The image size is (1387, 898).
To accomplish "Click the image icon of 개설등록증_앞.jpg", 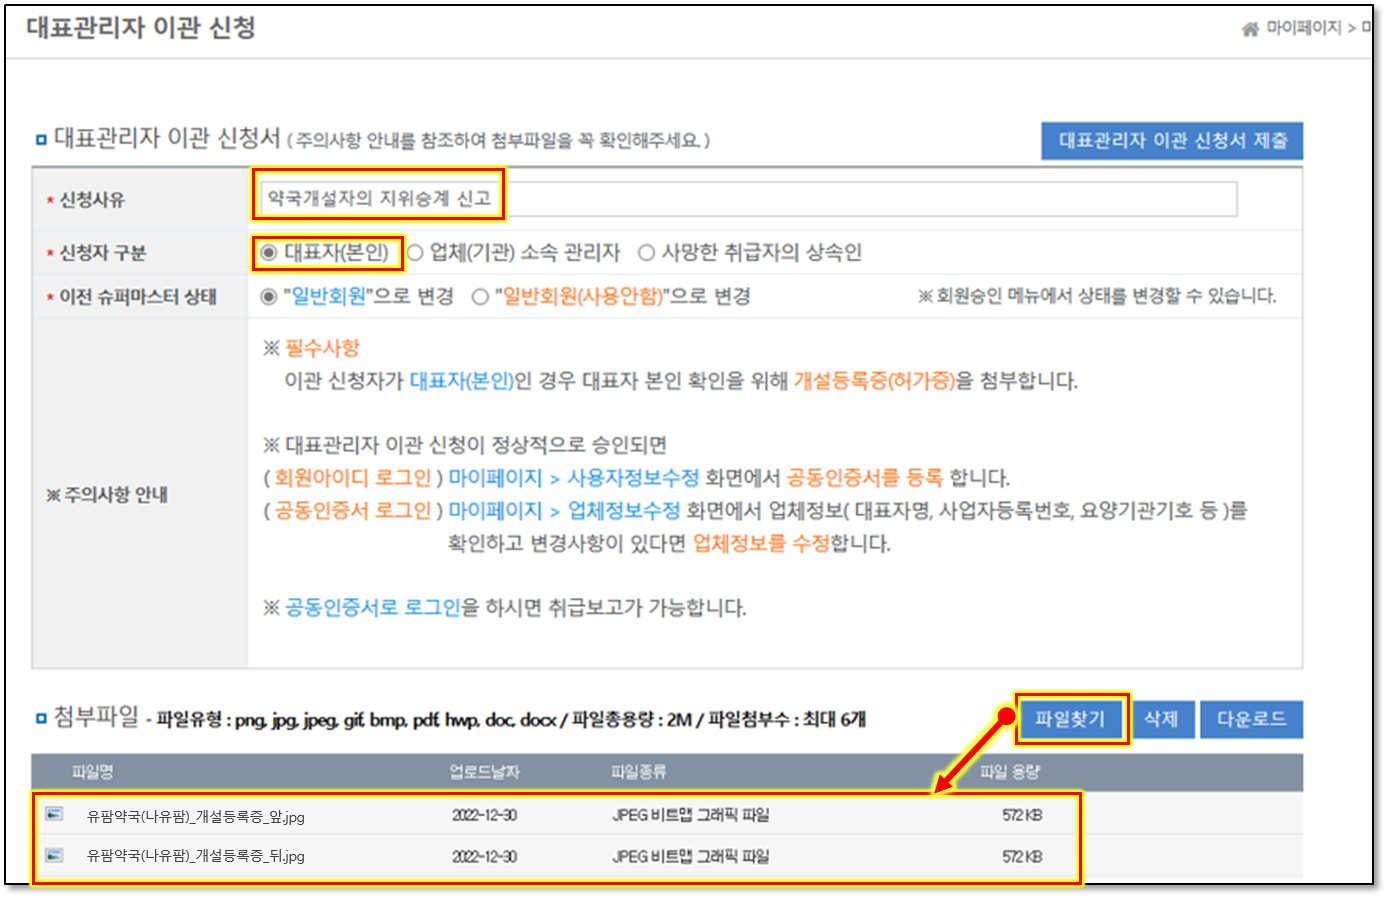I will (54, 815).
